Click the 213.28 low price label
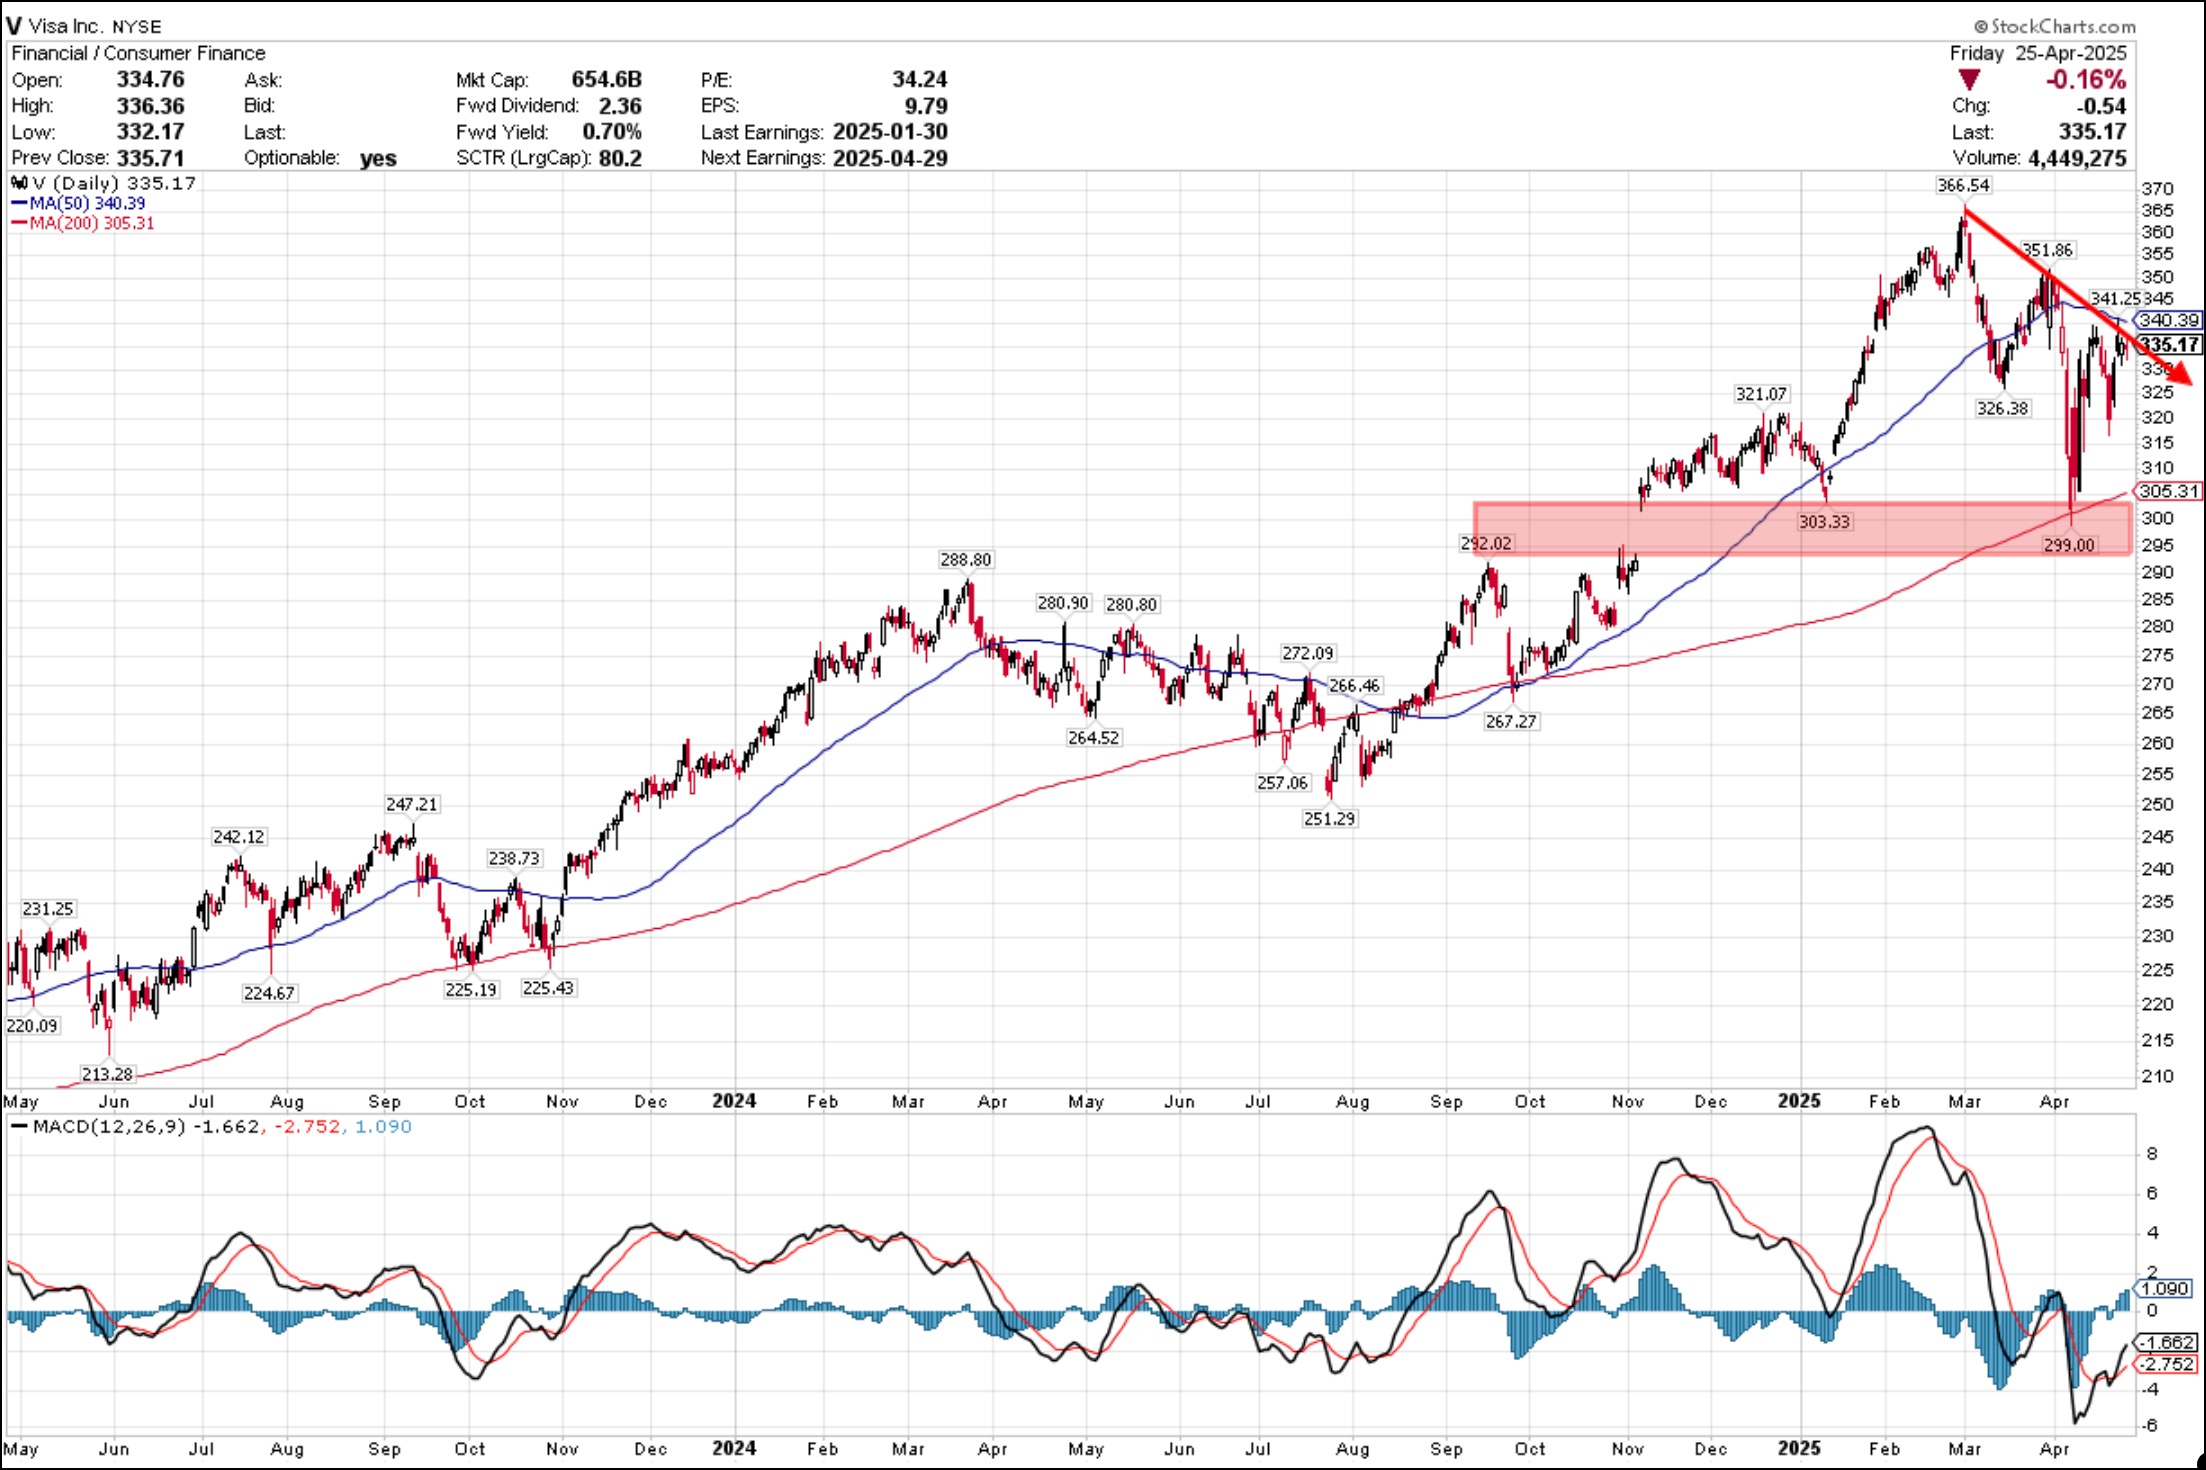Screen dimensions: 2206x1470 click(107, 1074)
